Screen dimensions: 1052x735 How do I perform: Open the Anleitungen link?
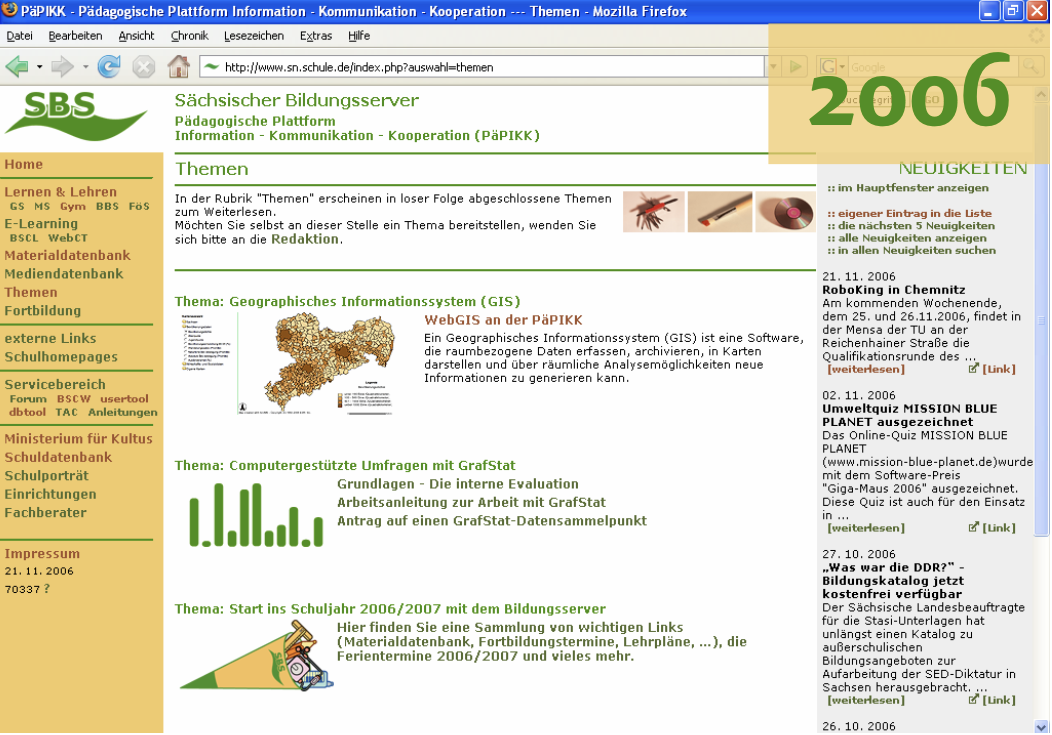point(123,412)
